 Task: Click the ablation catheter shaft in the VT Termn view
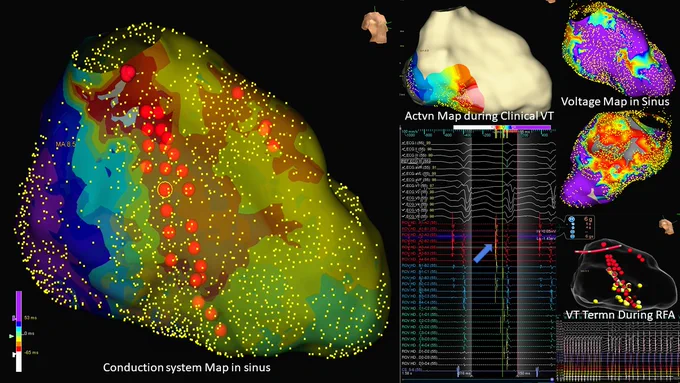click(598, 249)
